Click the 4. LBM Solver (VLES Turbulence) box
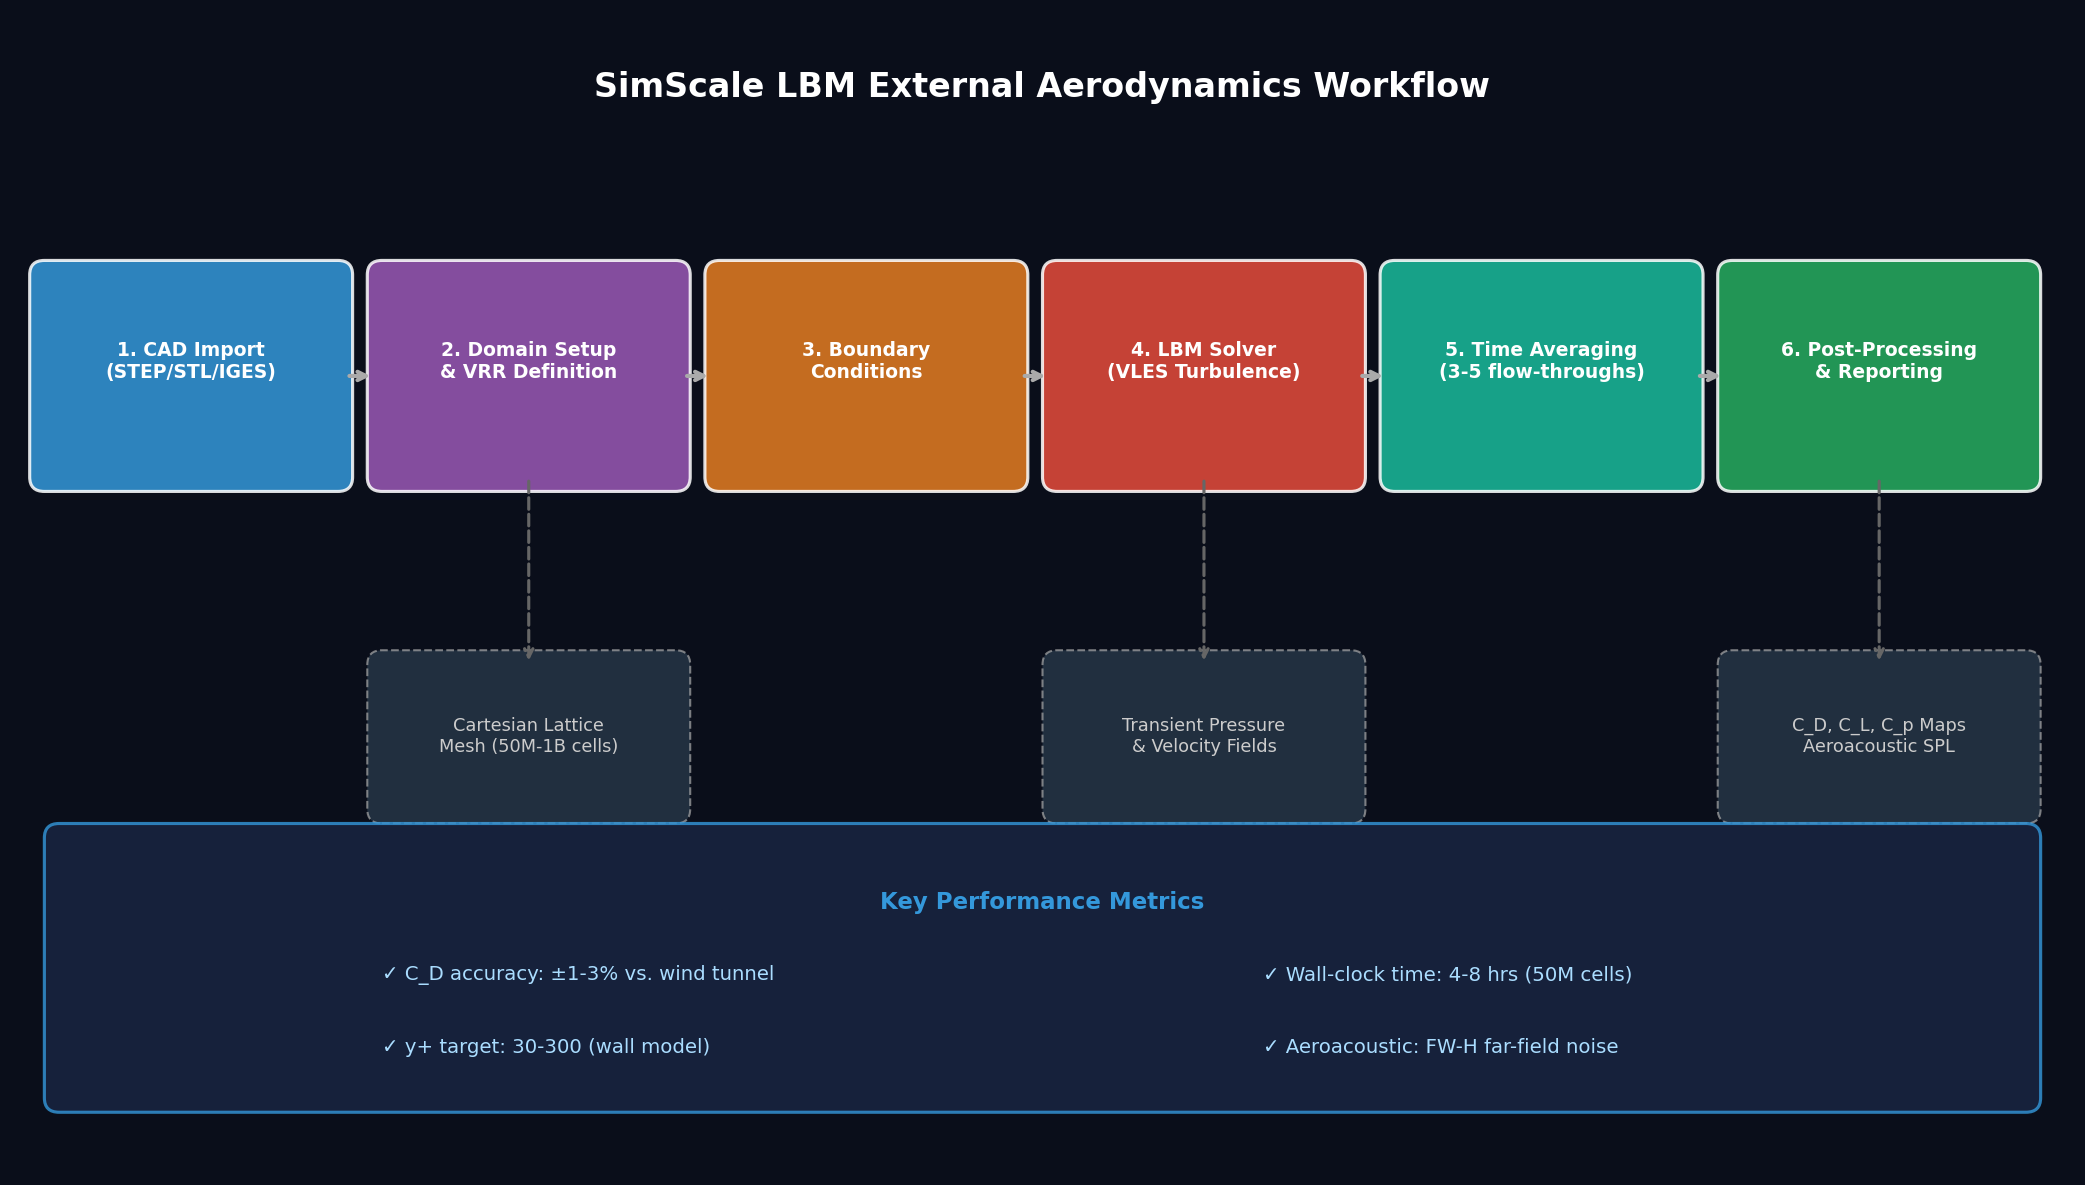Image resolution: width=2085 pixels, height=1185 pixels. click(1204, 376)
